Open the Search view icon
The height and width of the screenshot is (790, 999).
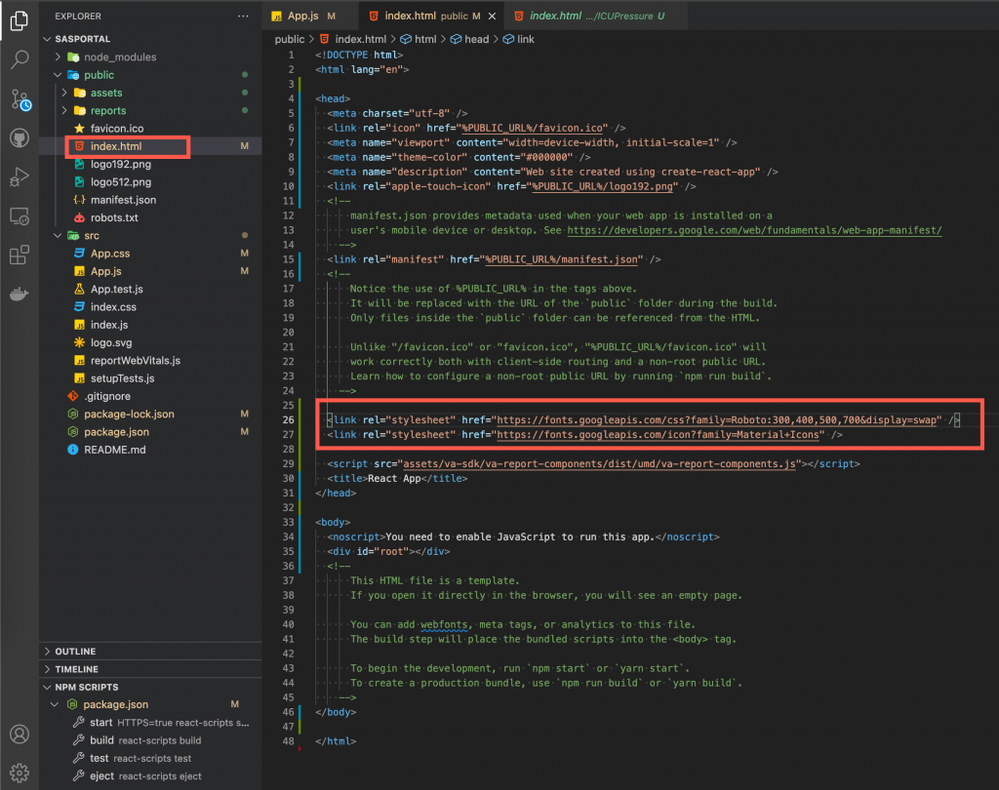(19, 60)
